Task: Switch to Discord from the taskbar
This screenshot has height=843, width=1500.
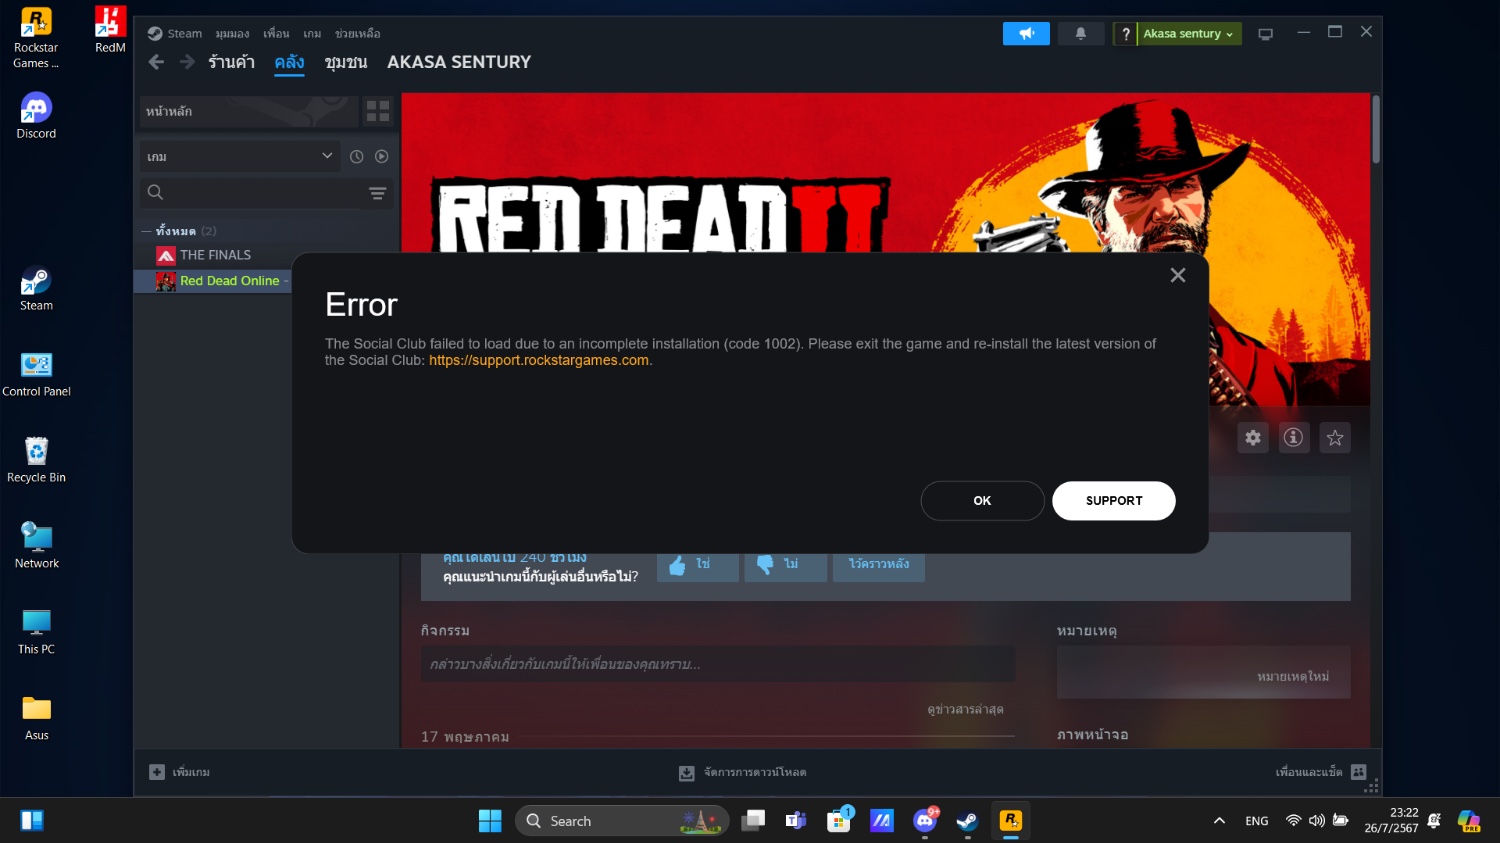Action: [x=925, y=821]
